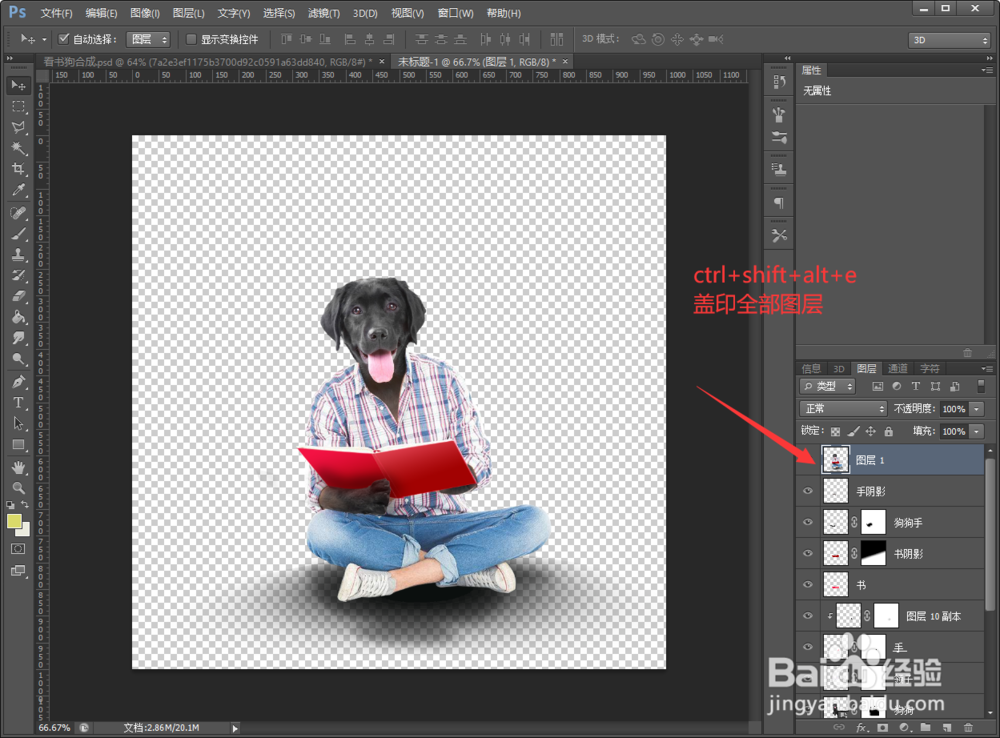Select the Paint Bucket tool
The image size is (1000, 738).
pyautogui.click(x=18, y=317)
